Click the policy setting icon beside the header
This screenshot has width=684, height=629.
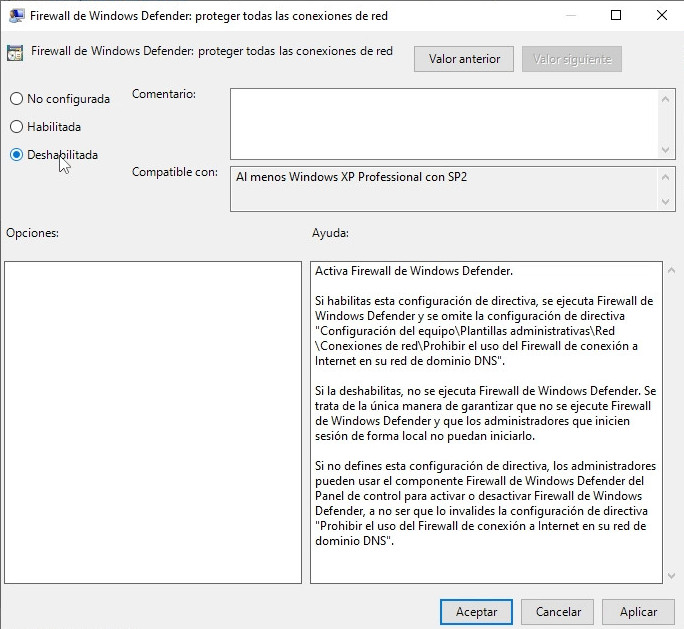(x=15, y=53)
